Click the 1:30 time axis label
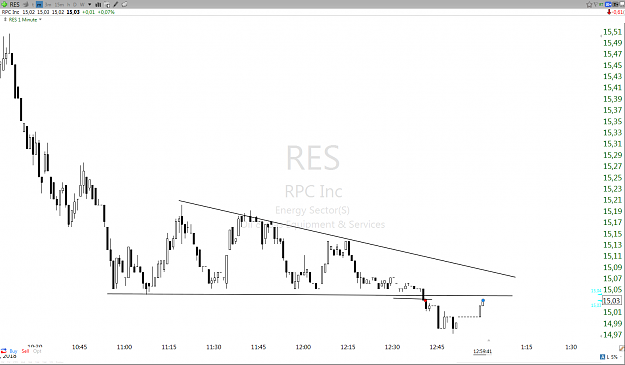This screenshot has height=365, width=625. point(571,347)
